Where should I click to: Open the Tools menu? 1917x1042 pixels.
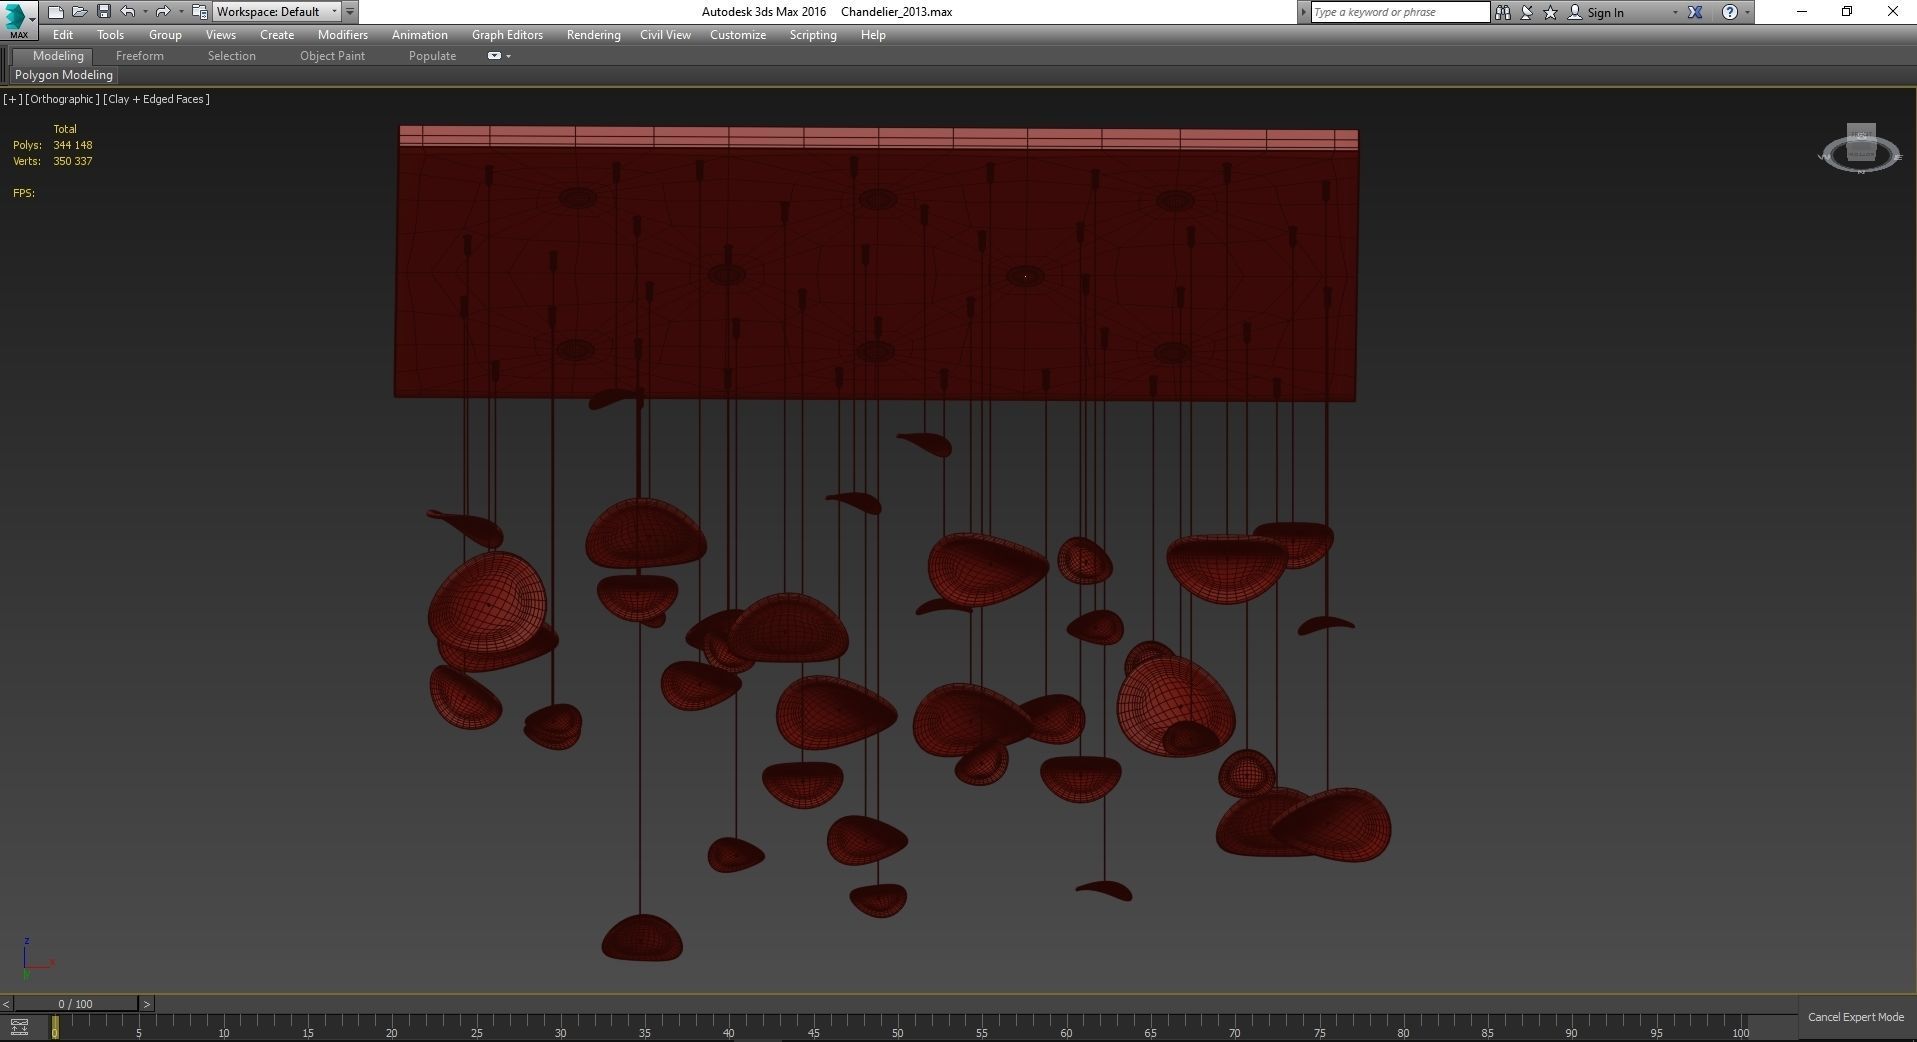click(111, 35)
